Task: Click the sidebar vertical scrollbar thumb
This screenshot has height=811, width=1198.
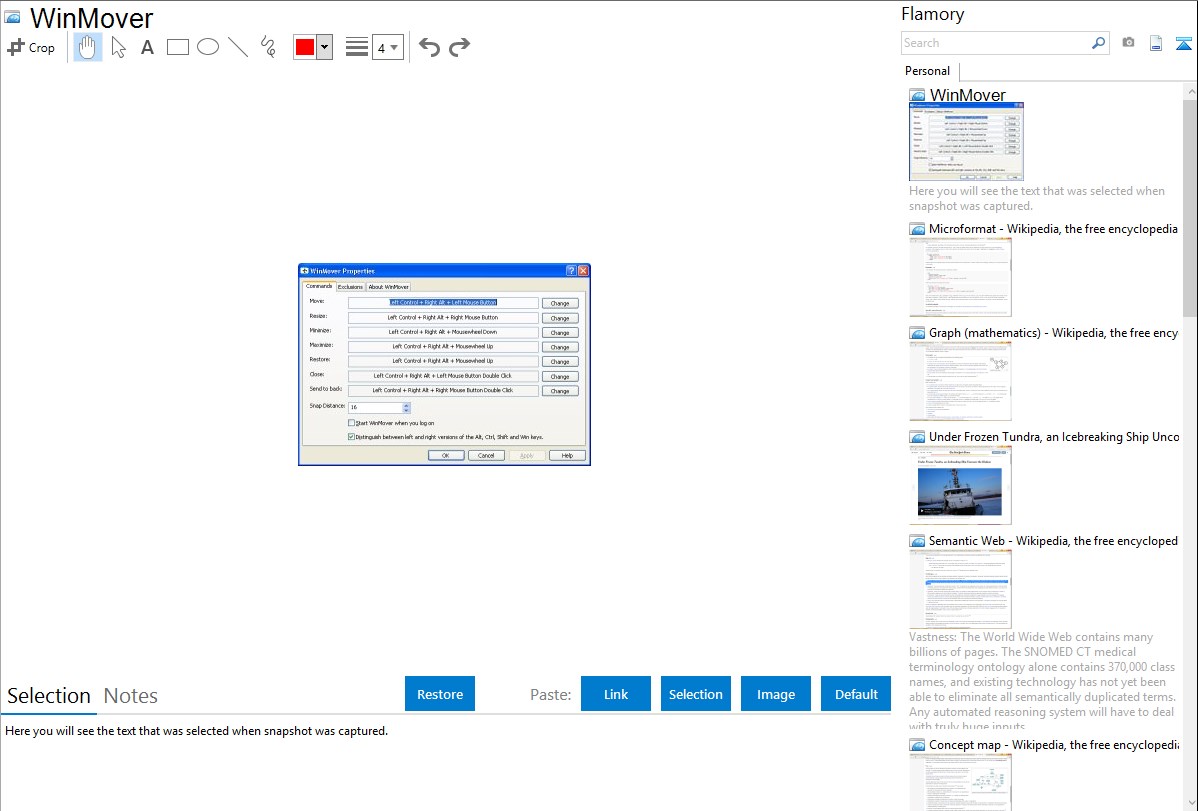Action: tap(1190, 208)
